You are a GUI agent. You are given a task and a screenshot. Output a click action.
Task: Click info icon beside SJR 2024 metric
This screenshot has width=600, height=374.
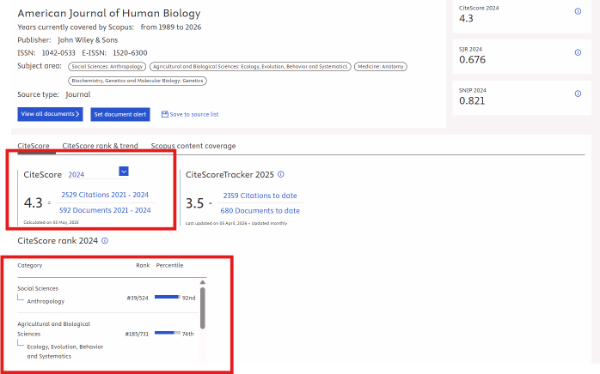coord(578,52)
